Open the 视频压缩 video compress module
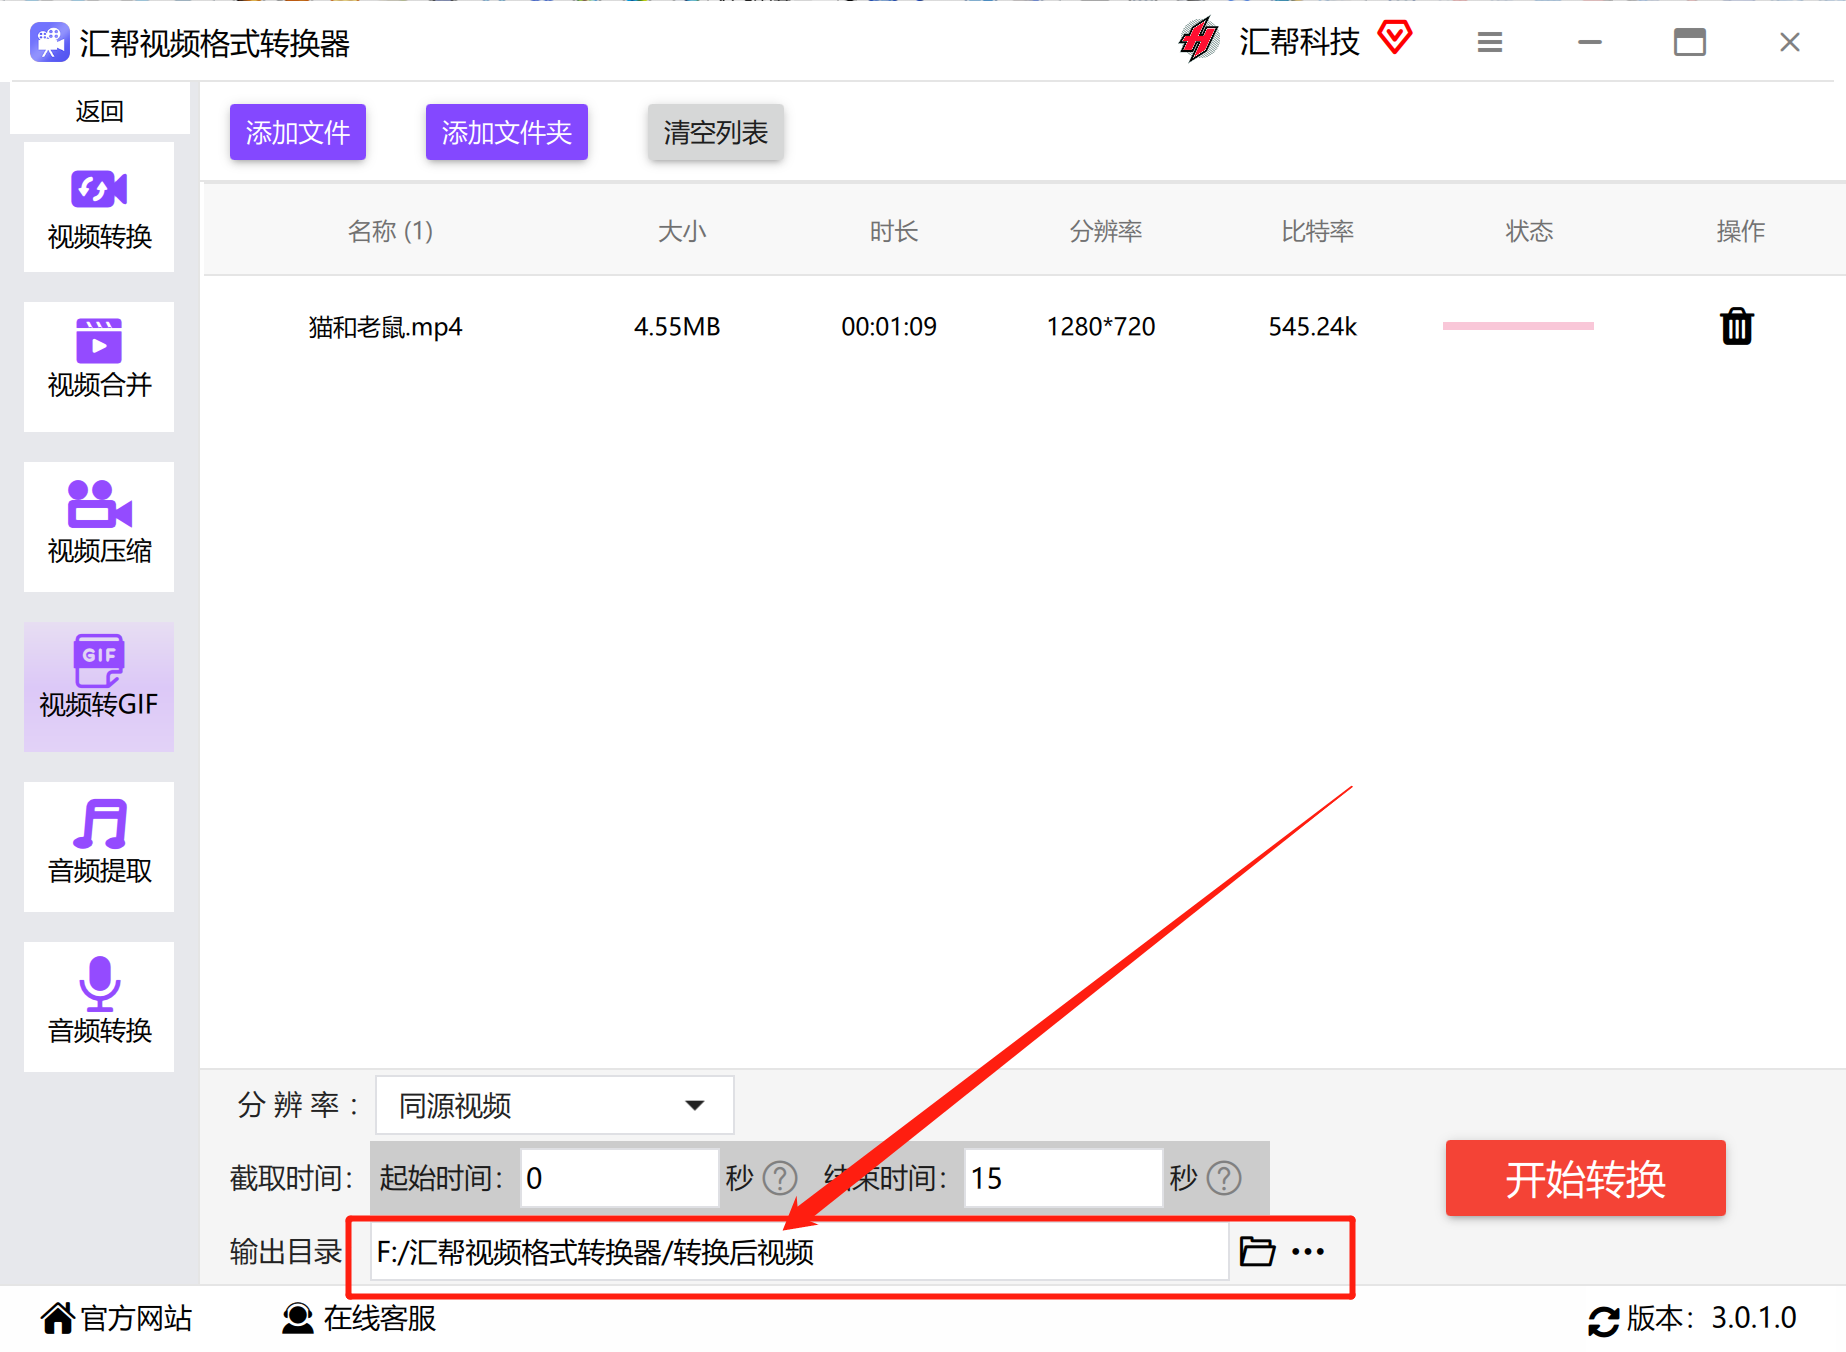This screenshot has height=1352, width=1846. click(x=99, y=527)
